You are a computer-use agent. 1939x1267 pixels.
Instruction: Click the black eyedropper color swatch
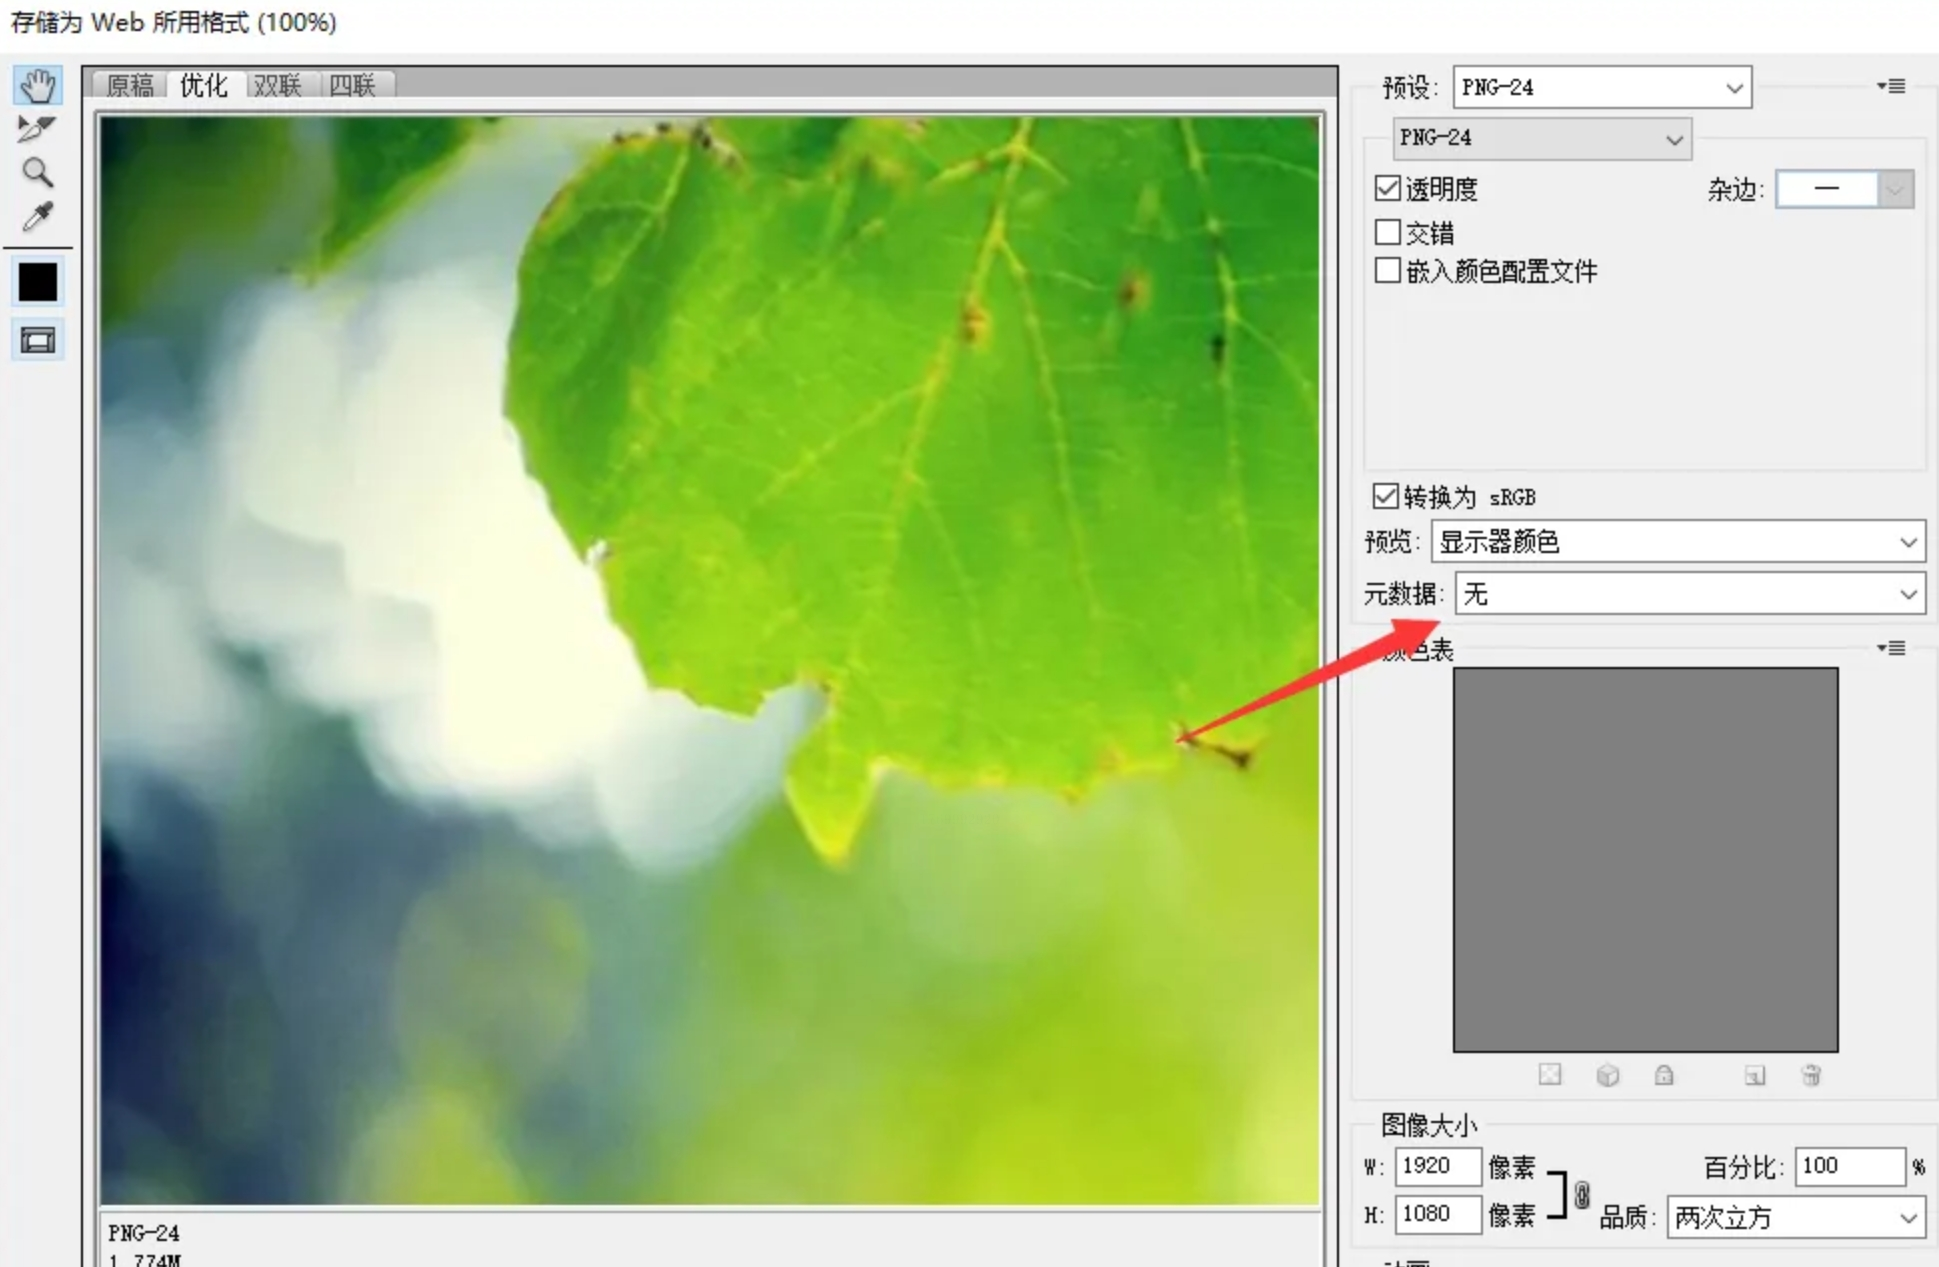tap(38, 283)
